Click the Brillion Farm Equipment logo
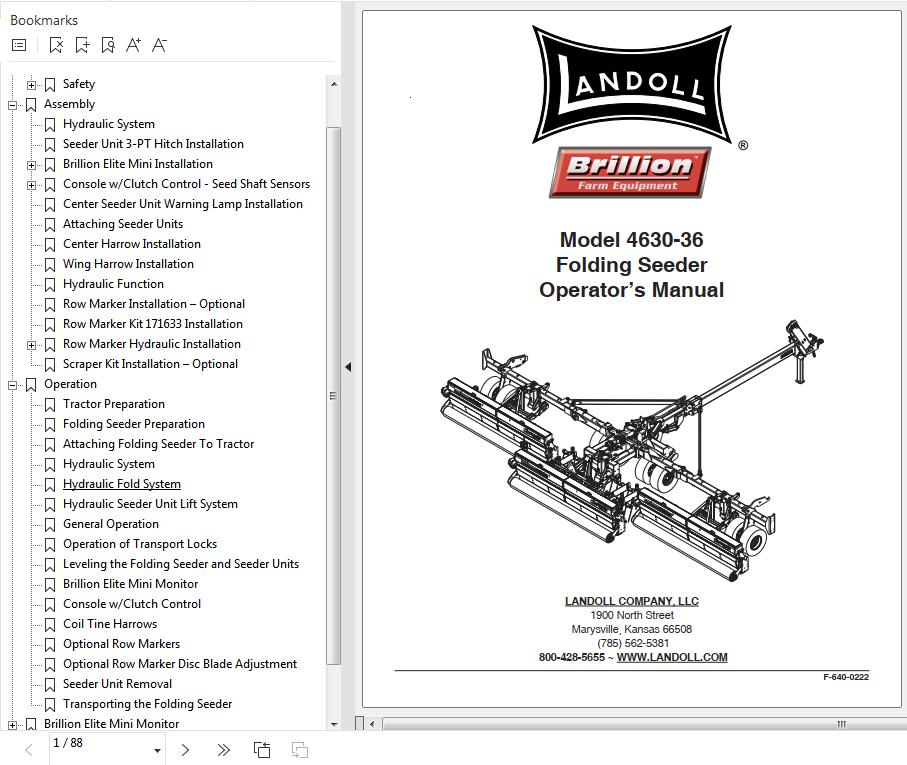This screenshot has width=907, height=765. point(631,172)
